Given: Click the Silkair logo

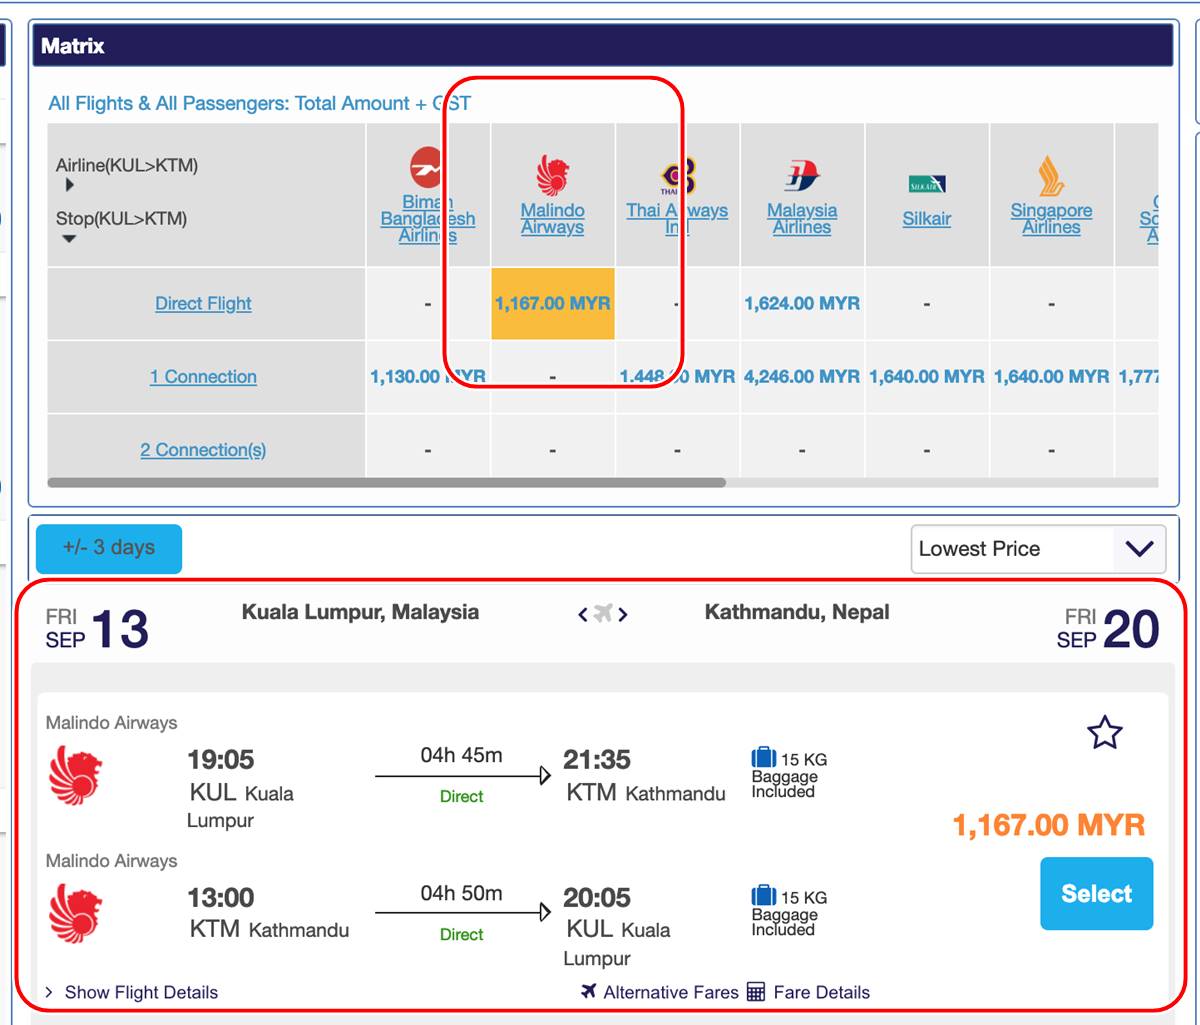Looking at the screenshot, I should [927, 184].
